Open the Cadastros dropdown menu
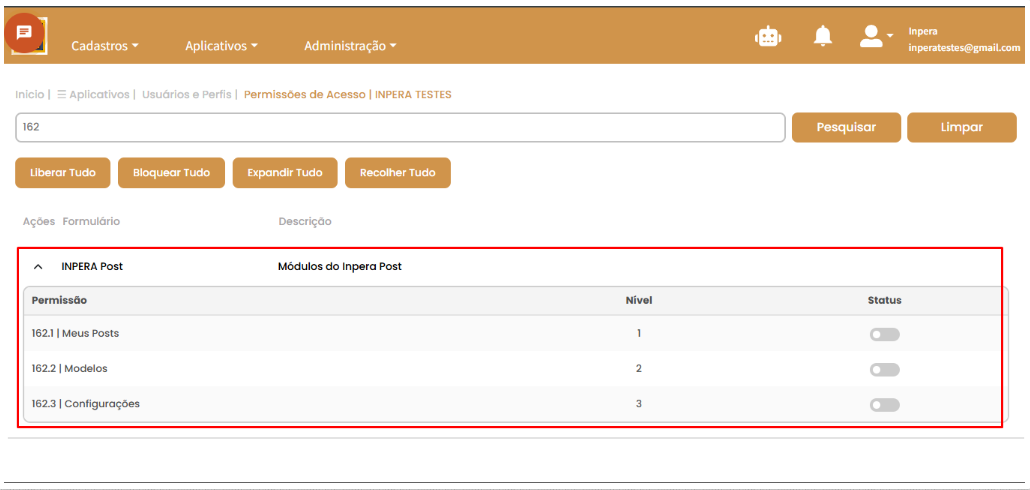 pos(105,46)
